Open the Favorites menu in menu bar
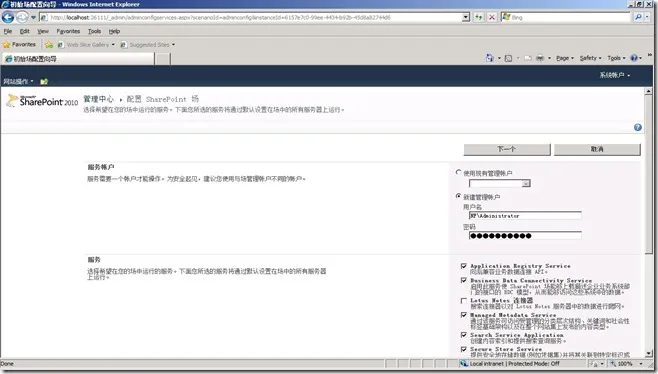658x374 pixels. [68, 31]
